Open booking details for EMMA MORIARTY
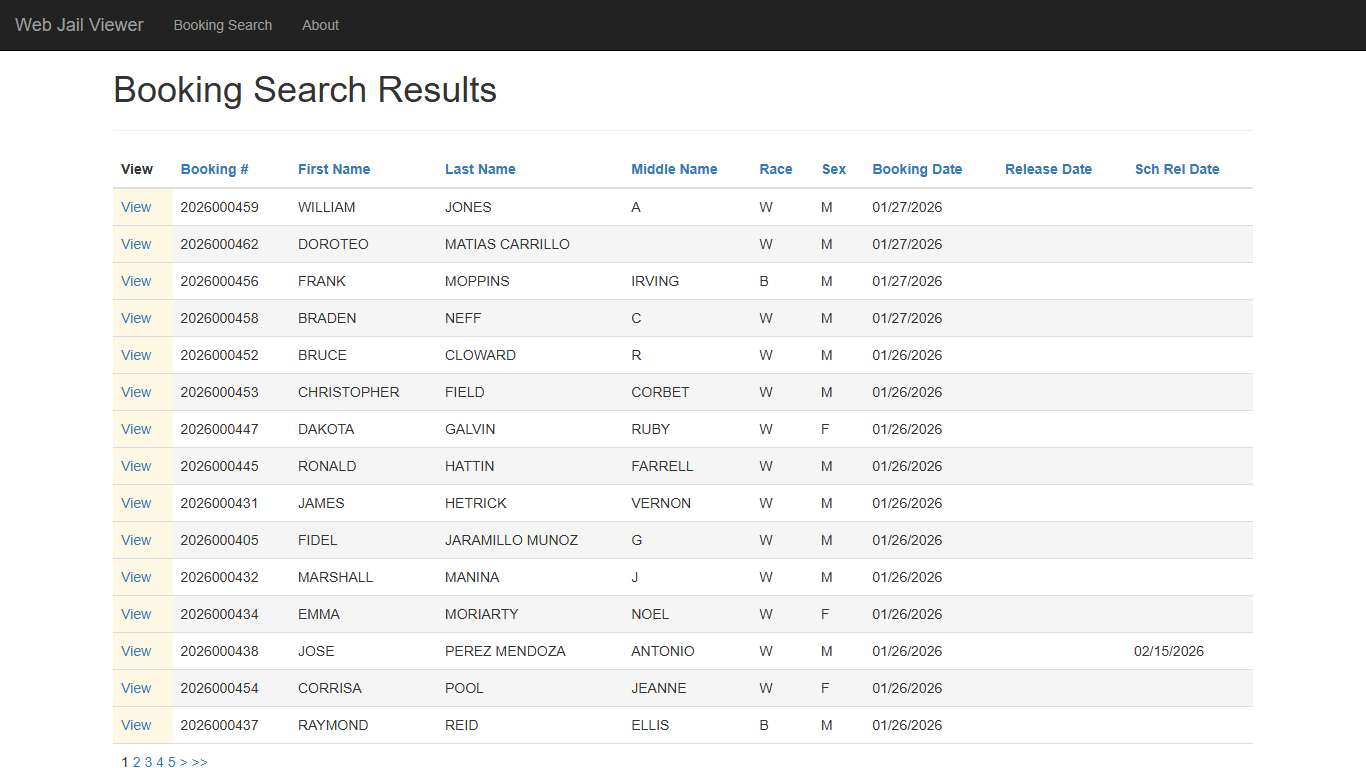The image size is (1366, 768). tap(136, 614)
